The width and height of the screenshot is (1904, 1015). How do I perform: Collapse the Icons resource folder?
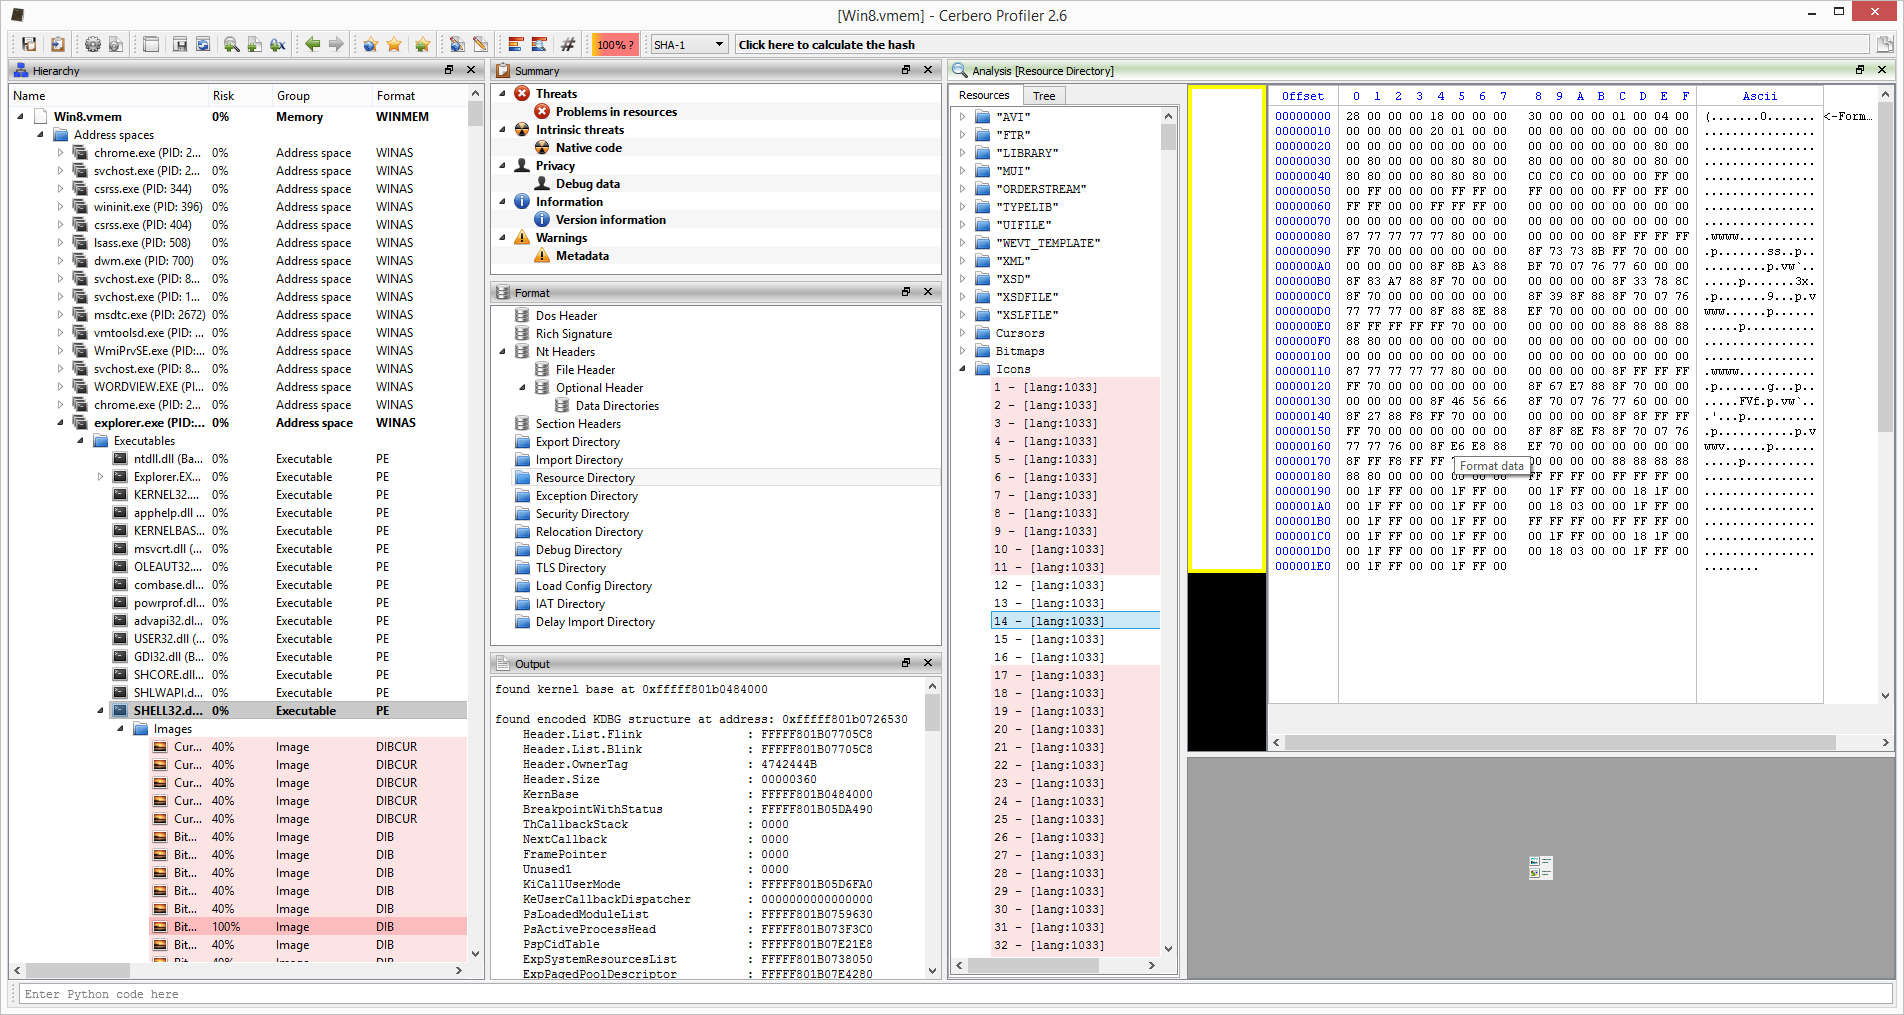[x=963, y=368]
